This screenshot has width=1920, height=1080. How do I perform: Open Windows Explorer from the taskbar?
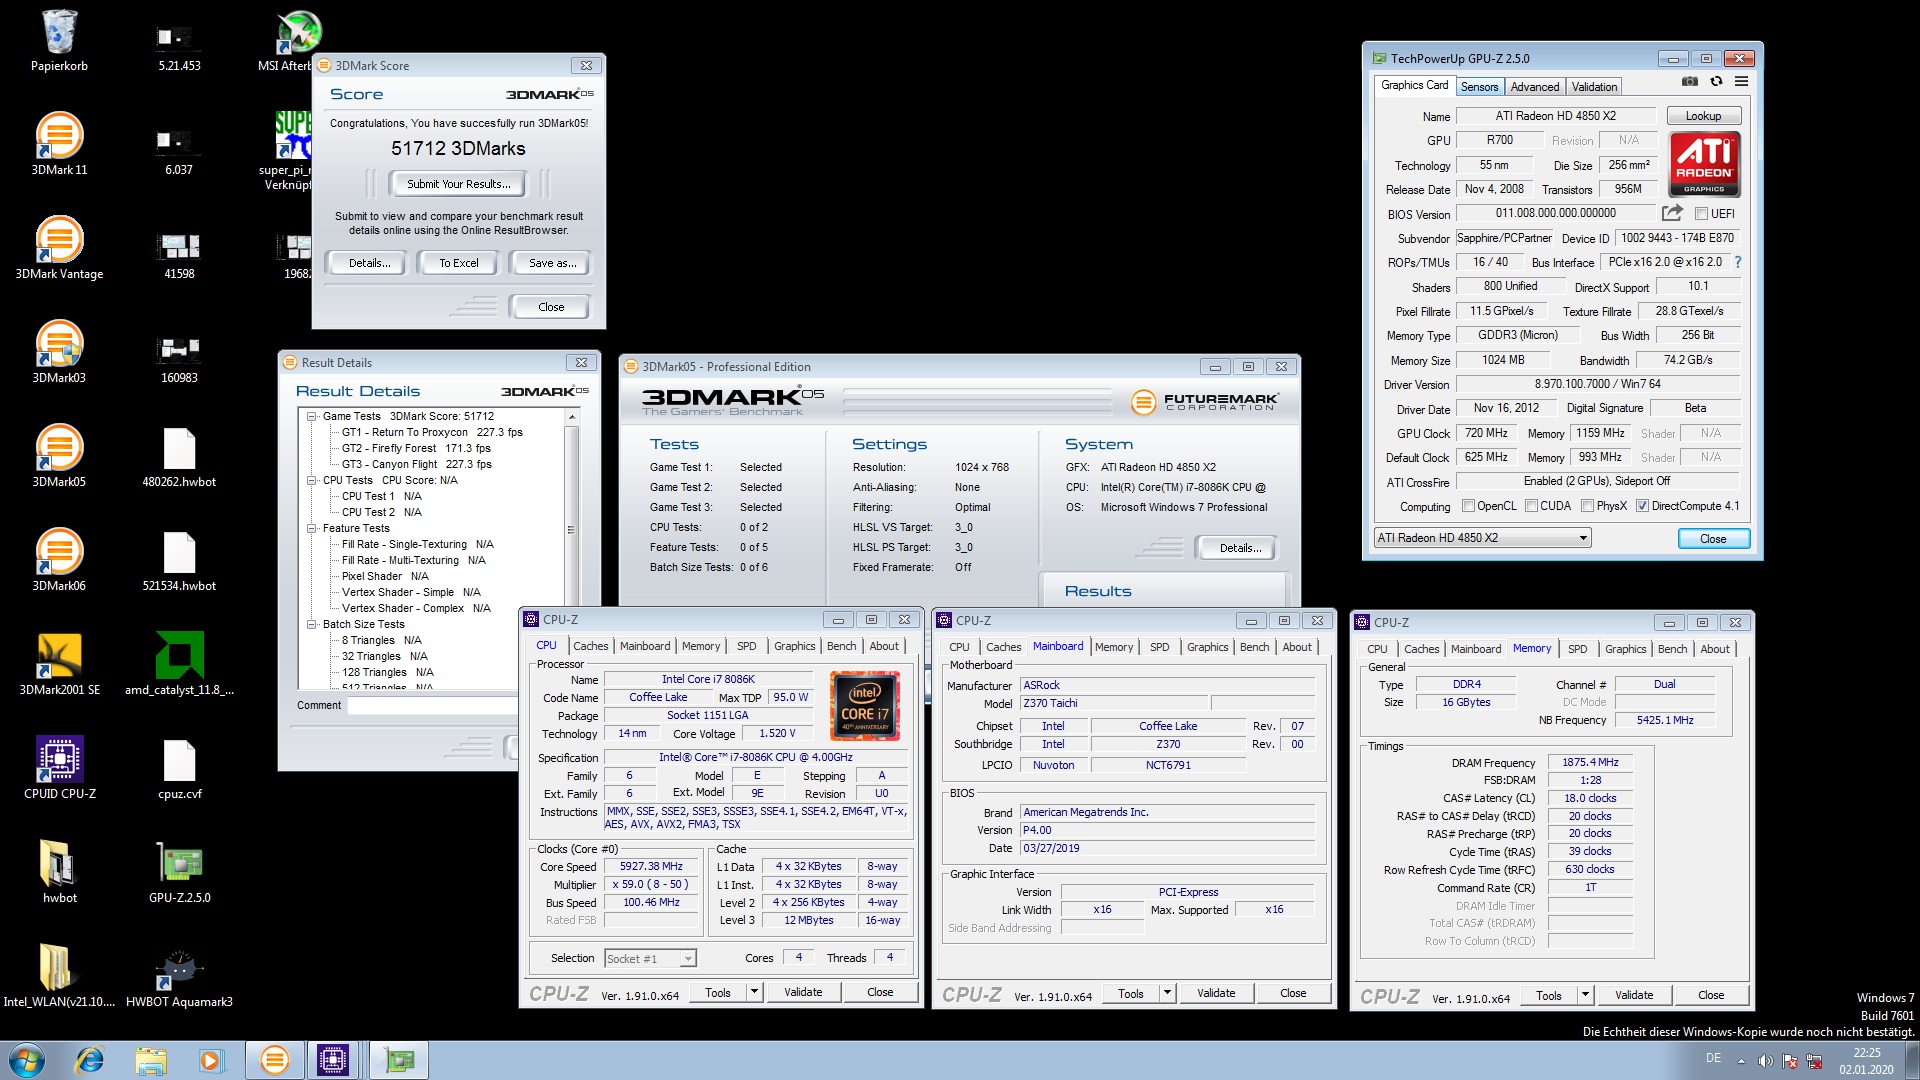tap(151, 1060)
